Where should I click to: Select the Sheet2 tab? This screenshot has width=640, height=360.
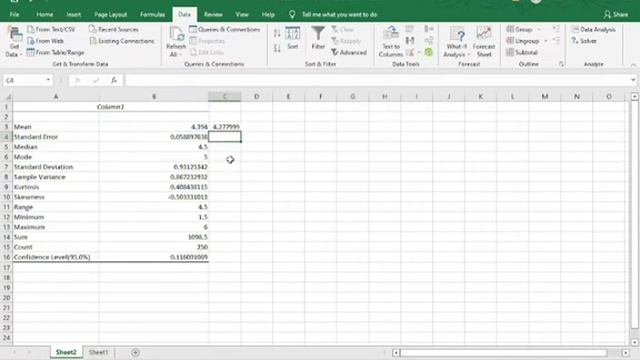66,352
